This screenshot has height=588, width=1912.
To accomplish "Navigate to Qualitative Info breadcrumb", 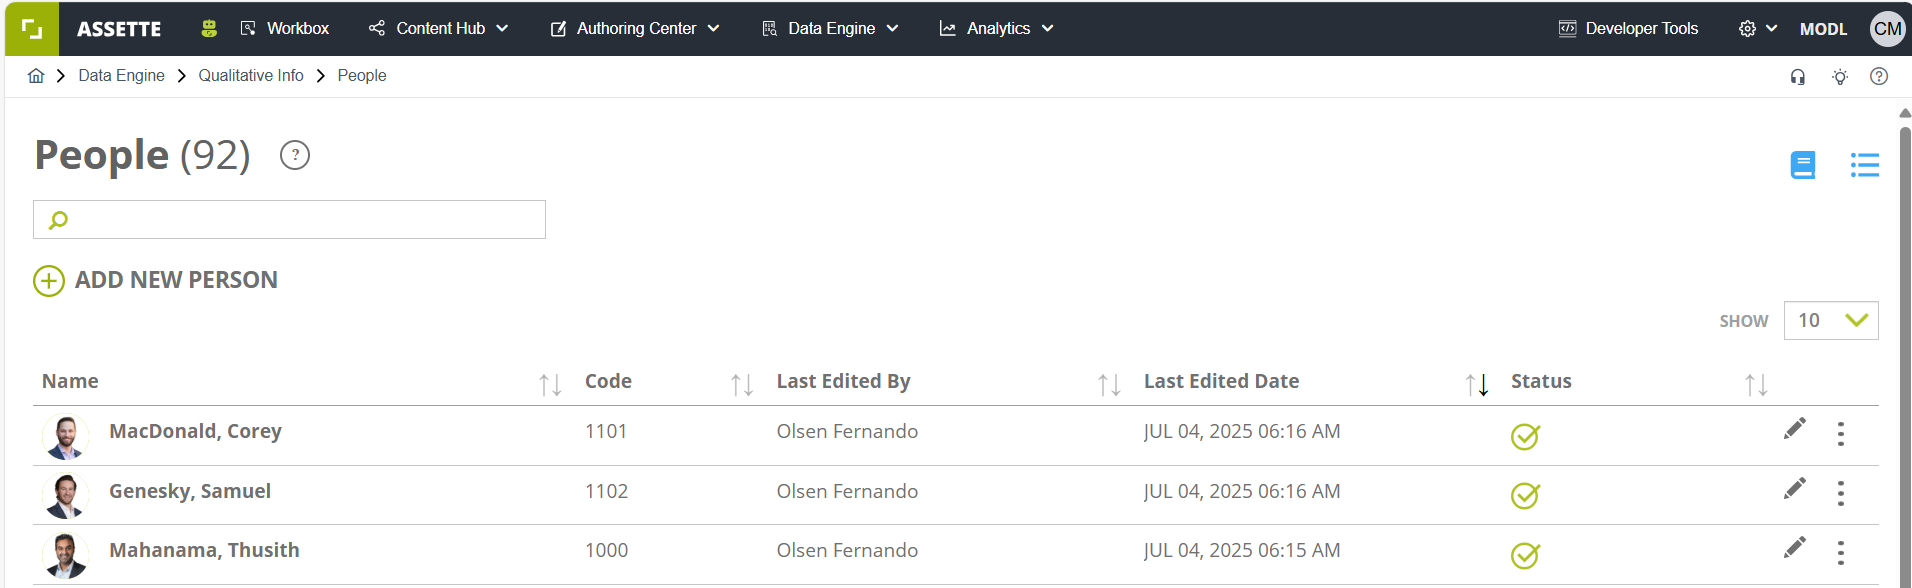I will (x=251, y=76).
